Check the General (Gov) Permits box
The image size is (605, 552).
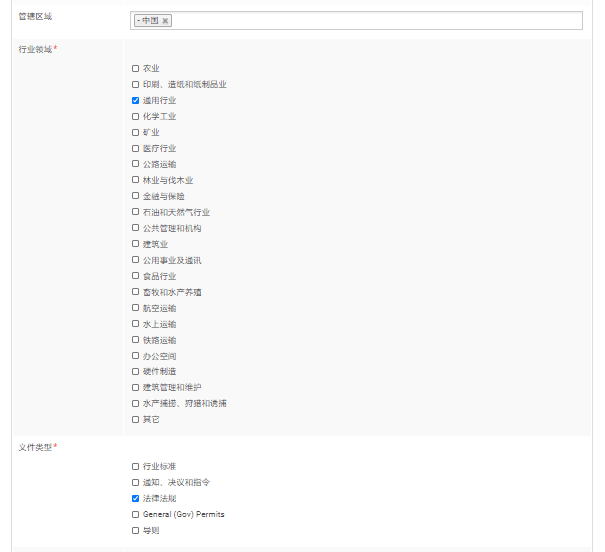[136, 514]
